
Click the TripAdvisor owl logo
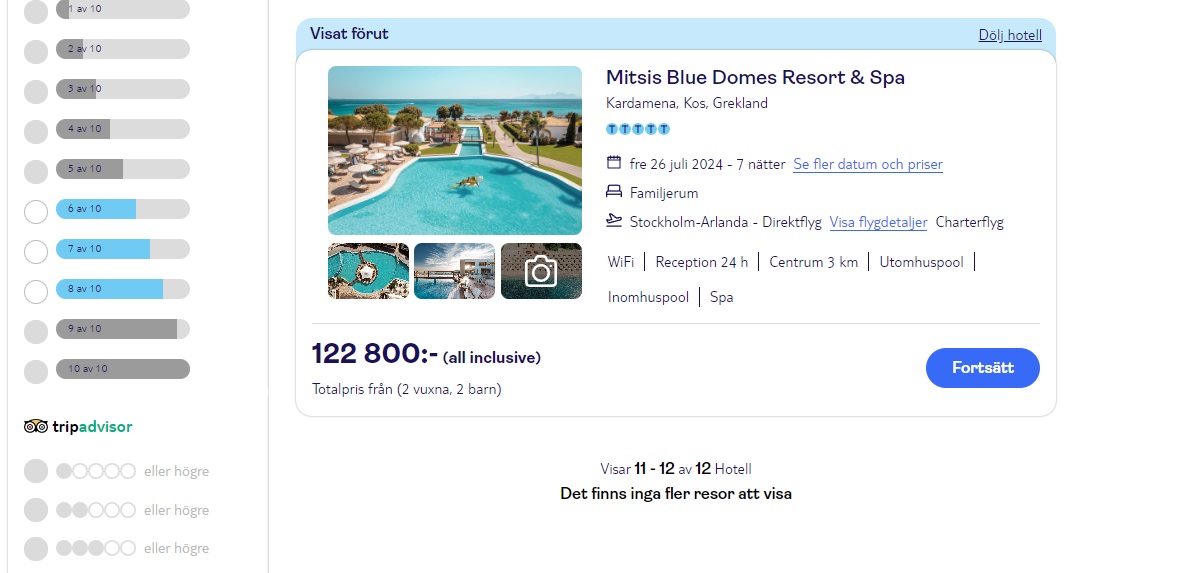[x=35, y=427]
